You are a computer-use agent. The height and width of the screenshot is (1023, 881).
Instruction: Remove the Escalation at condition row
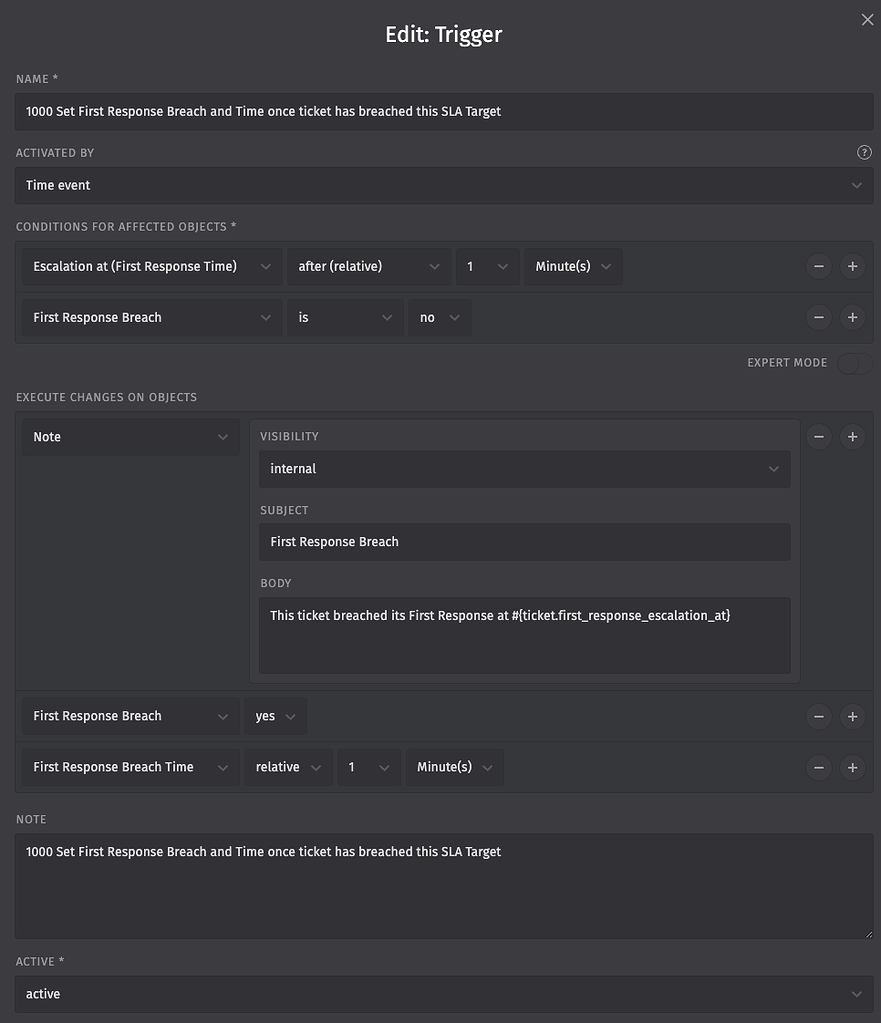click(818, 266)
